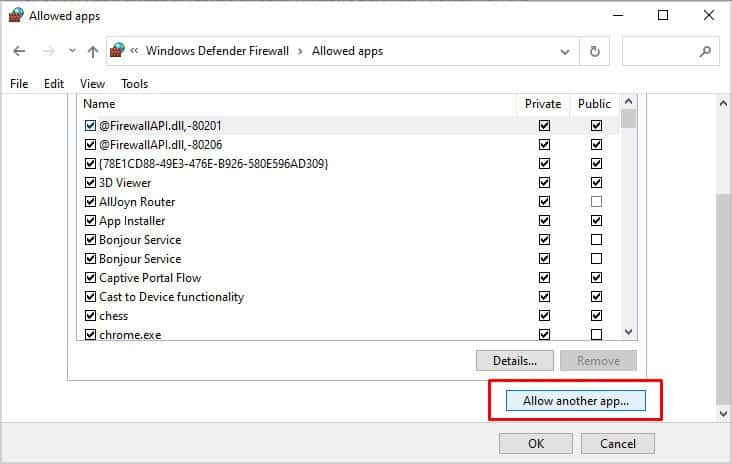Click Allowed apps breadcrumb in address bar
This screenshot has height=464, width=732.
[347, 51]
